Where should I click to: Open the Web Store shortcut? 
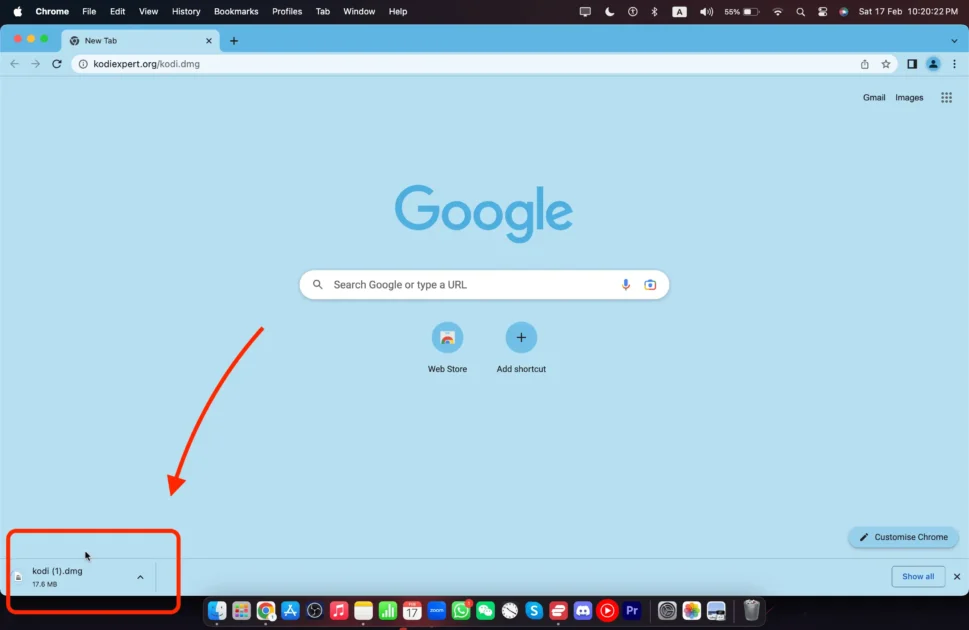point(447,338)
